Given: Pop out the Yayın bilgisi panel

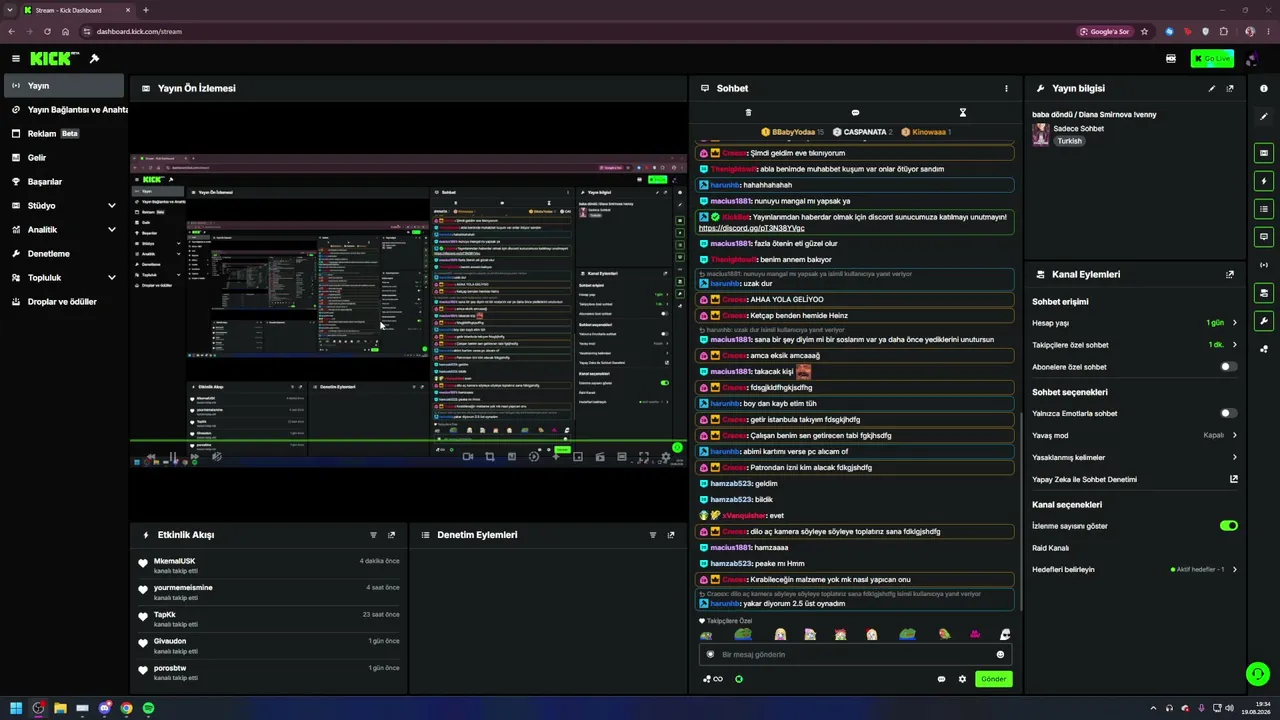Looking at the screenshot, I should (x=1230, y=88).
